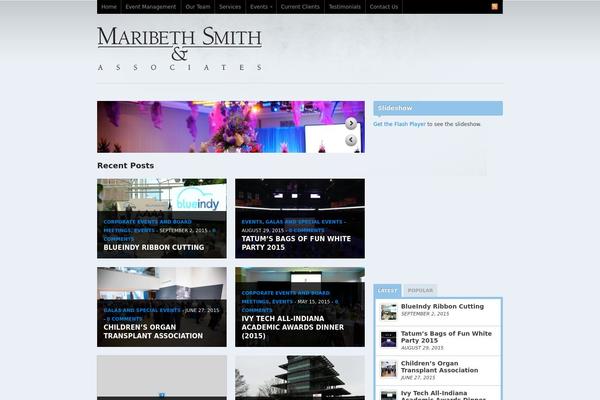This screenshot has height=400, width=600.
Task: Open Our Team menu item
Action: [x=198, y=7]
